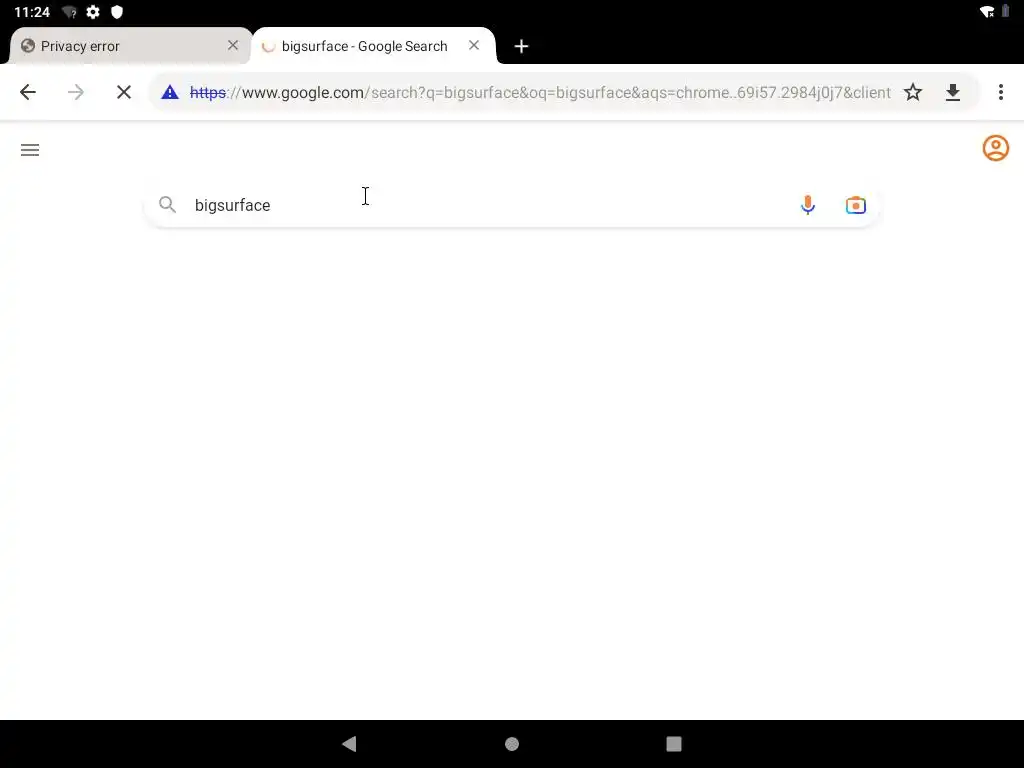This screenshot has width=1024, height=768.
Task: Open the downloads arrow icon
Action: [953, 92]
